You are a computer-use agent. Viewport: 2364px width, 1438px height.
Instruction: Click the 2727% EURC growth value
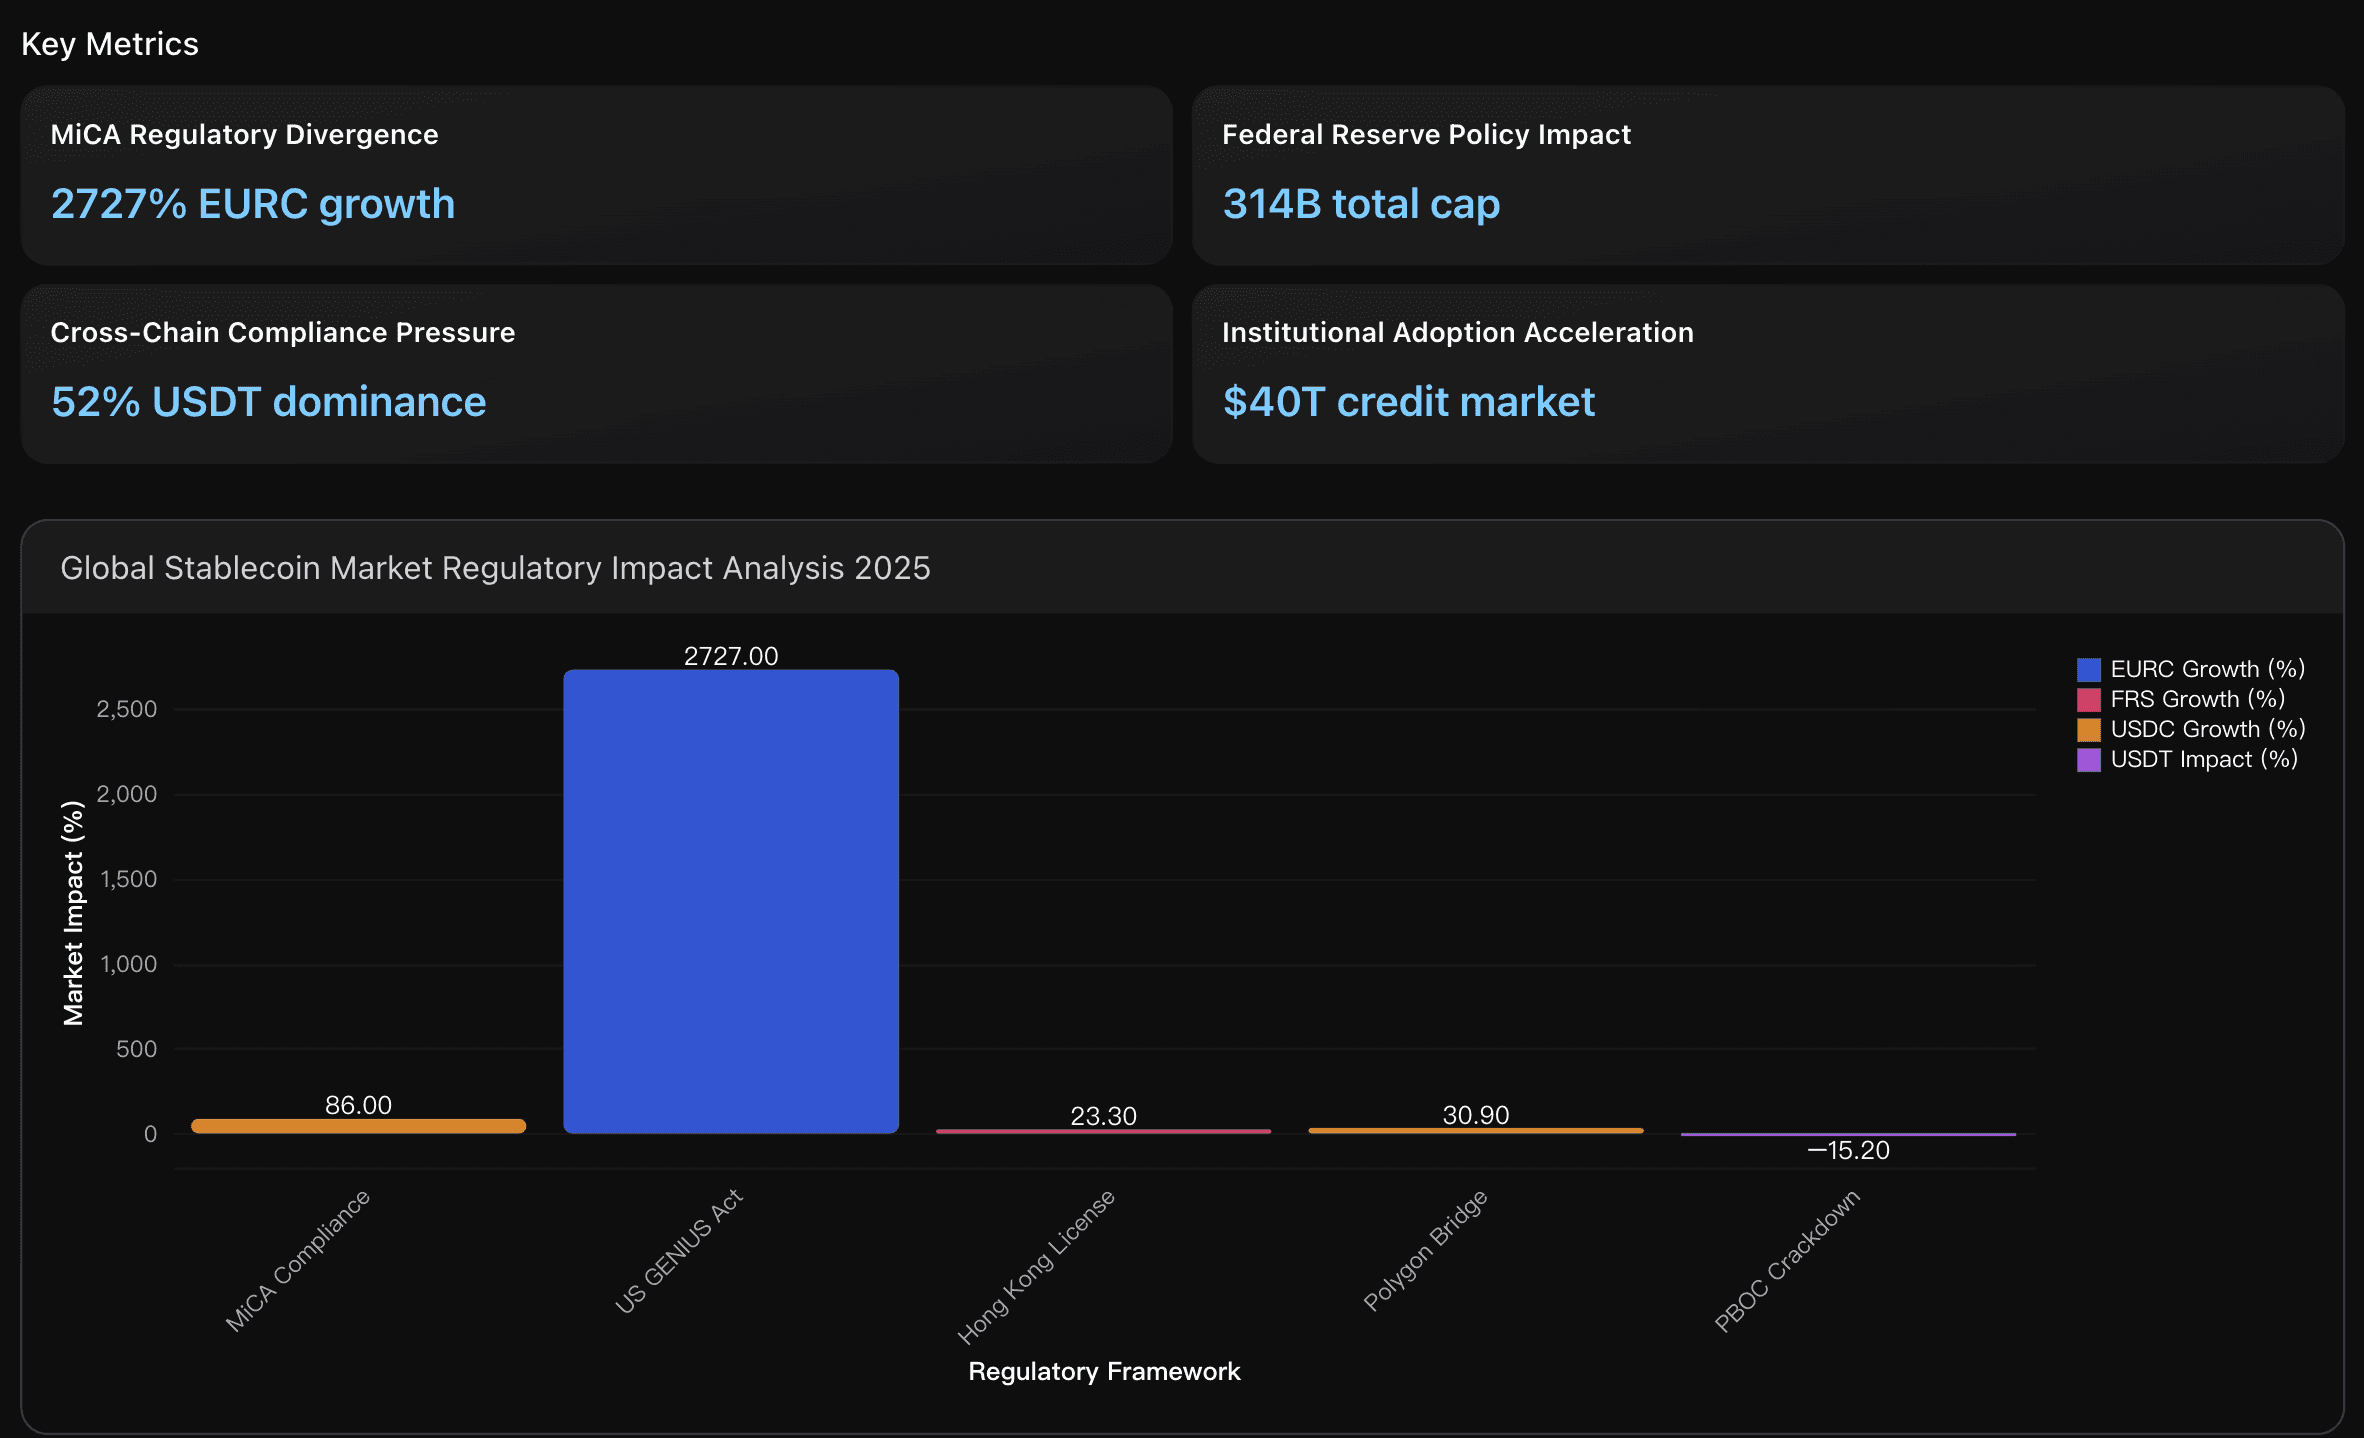pyautogui.click(x=253, y=204)
